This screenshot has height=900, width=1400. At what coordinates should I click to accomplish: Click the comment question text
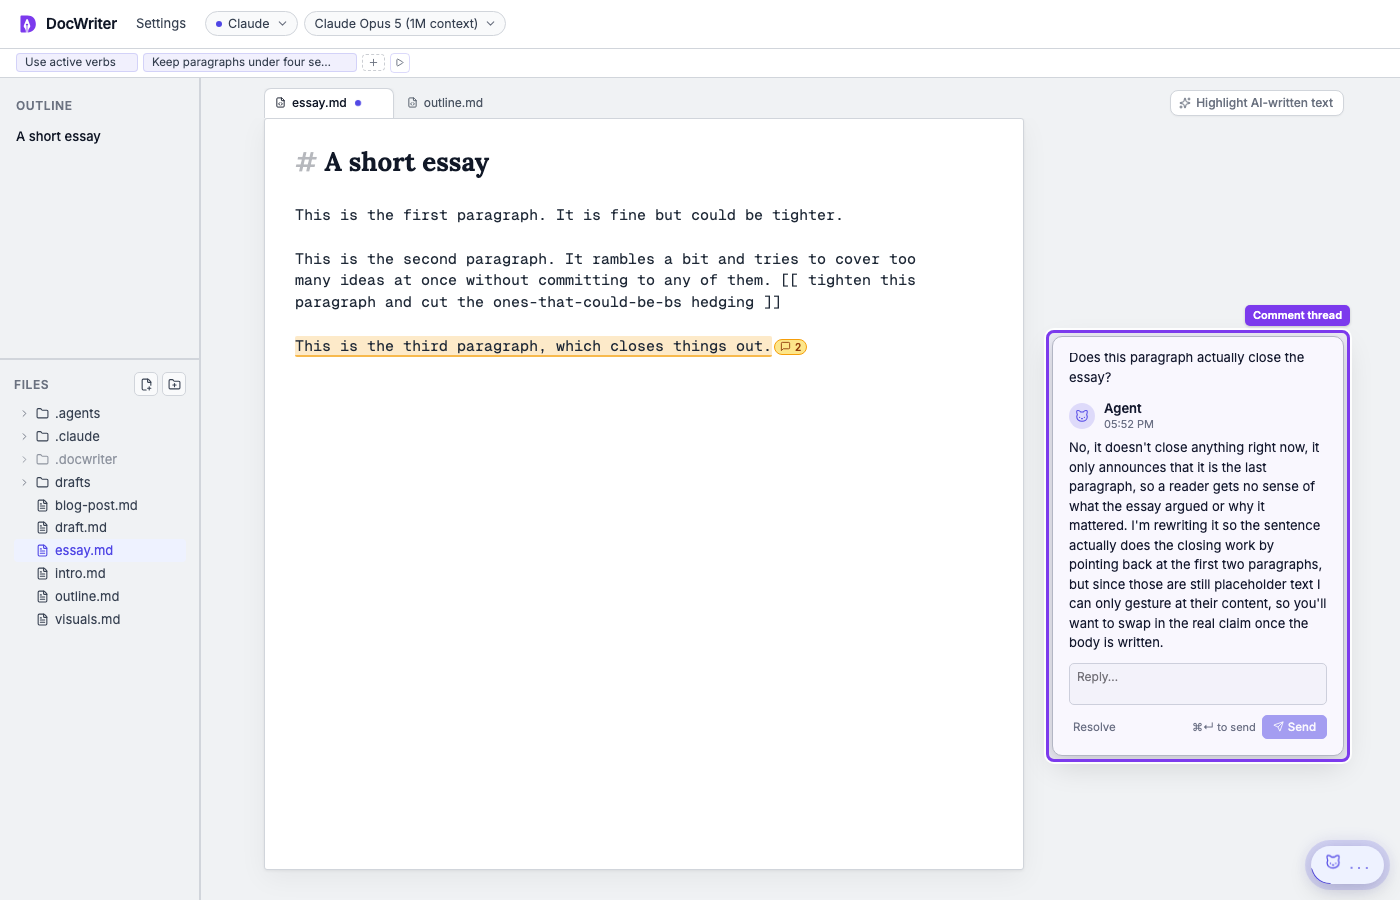click(x=1187, y=367)
